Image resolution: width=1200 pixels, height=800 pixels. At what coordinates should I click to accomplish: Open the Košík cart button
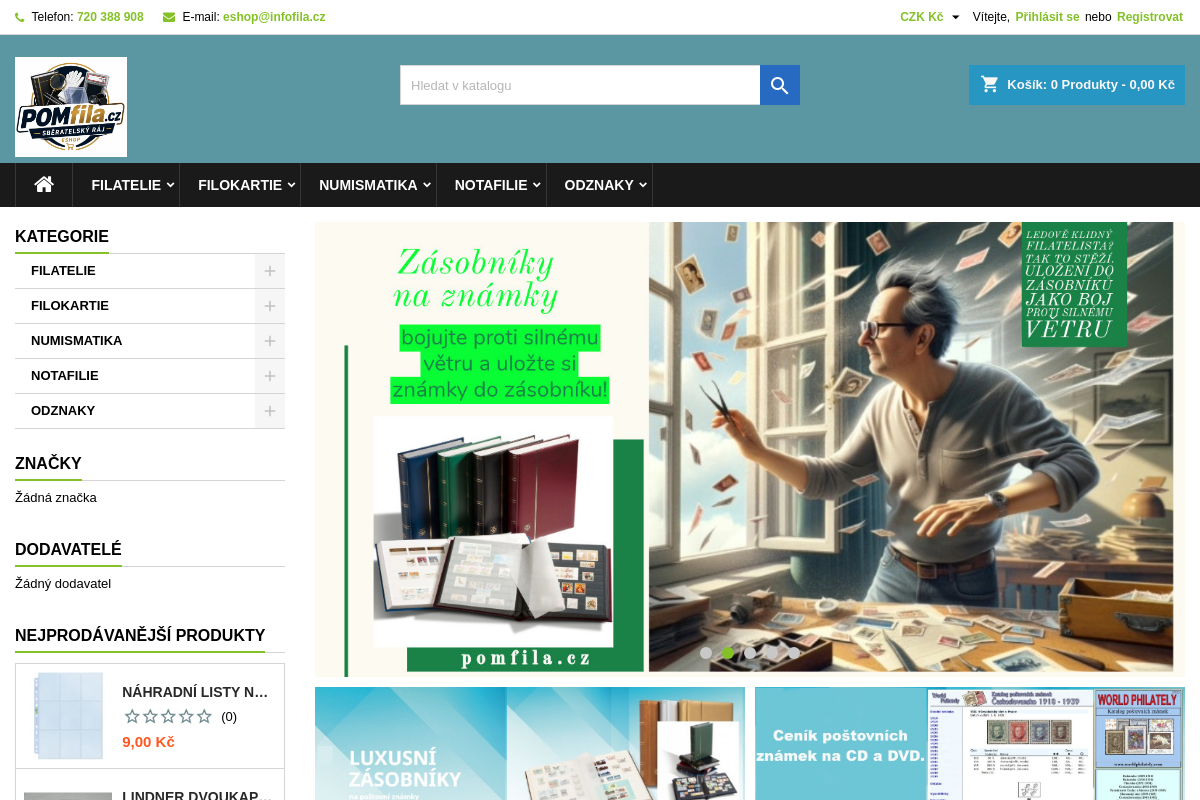(1077, 85)
